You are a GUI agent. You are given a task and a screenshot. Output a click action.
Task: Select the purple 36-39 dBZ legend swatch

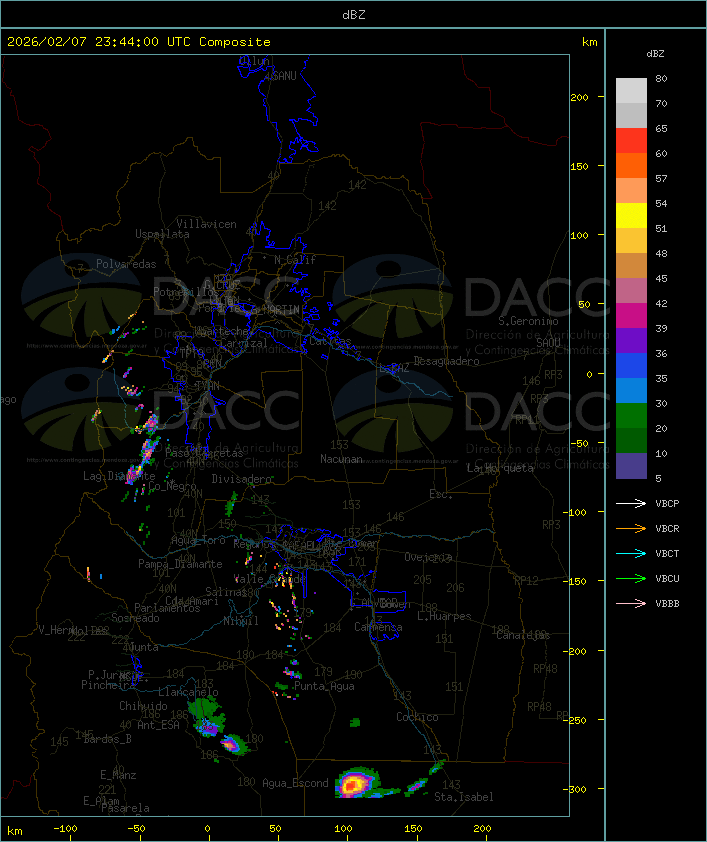tap(631, 340)
